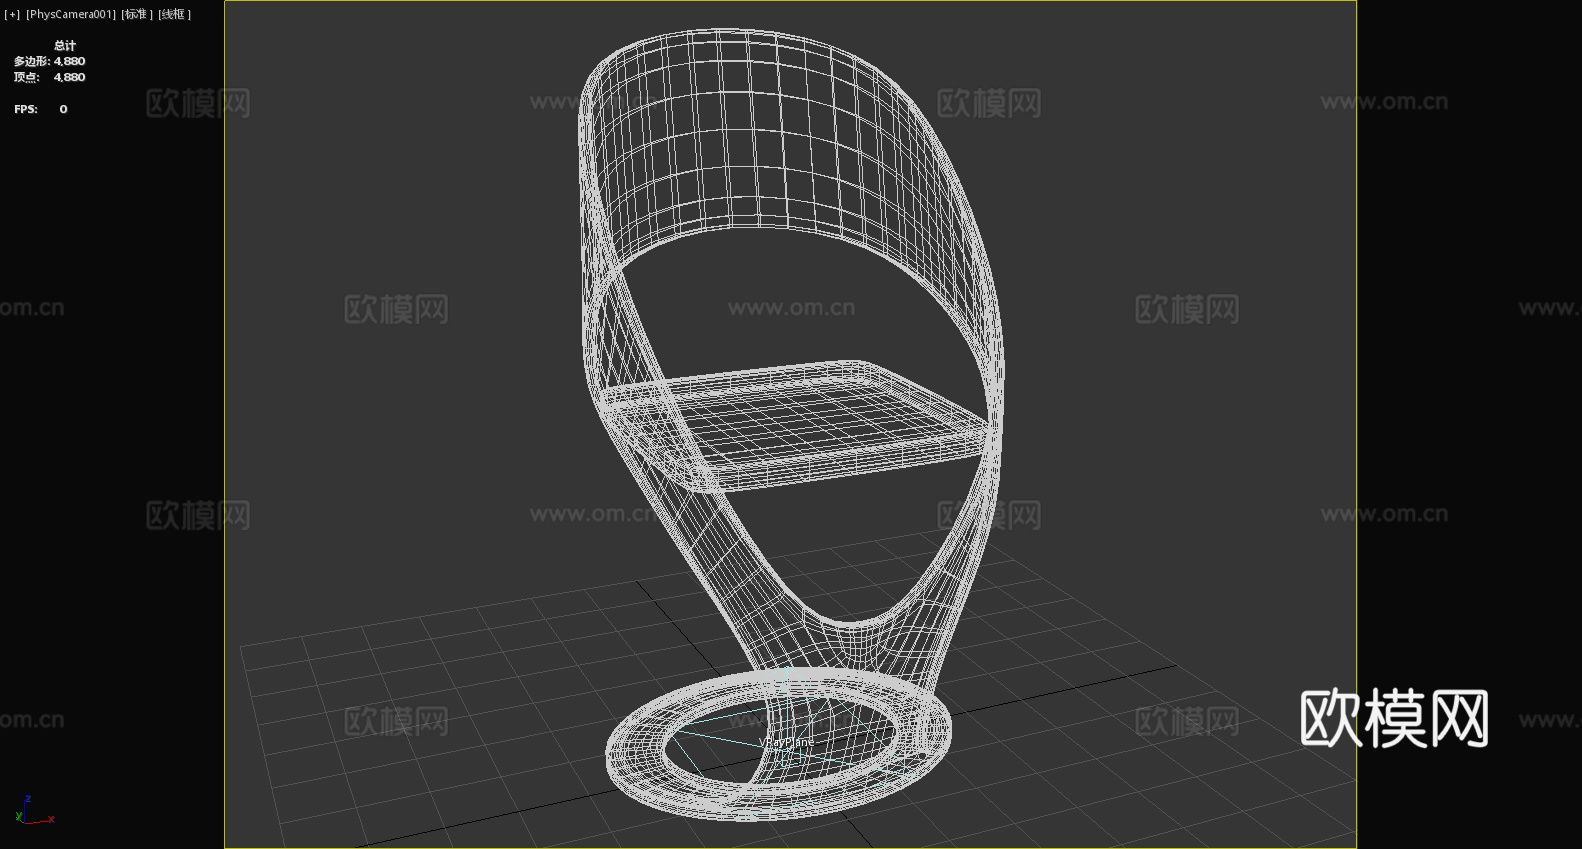Open the PhysCamera001 viewport view menu
The width and height of the screenshot is (1582, 849).
pos(71,14)
